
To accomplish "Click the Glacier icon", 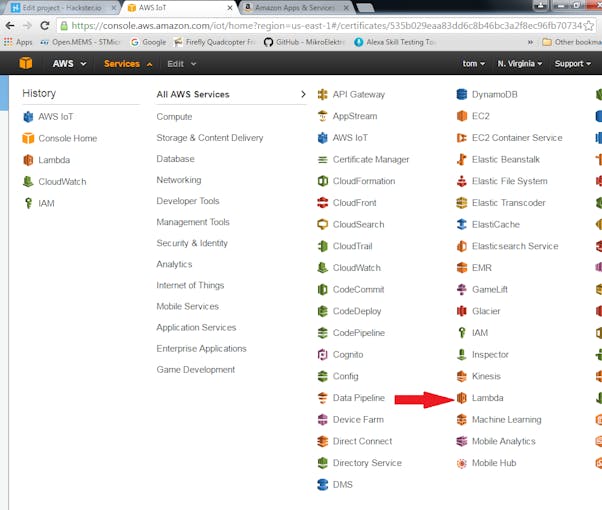I will (x=462, y=311).
